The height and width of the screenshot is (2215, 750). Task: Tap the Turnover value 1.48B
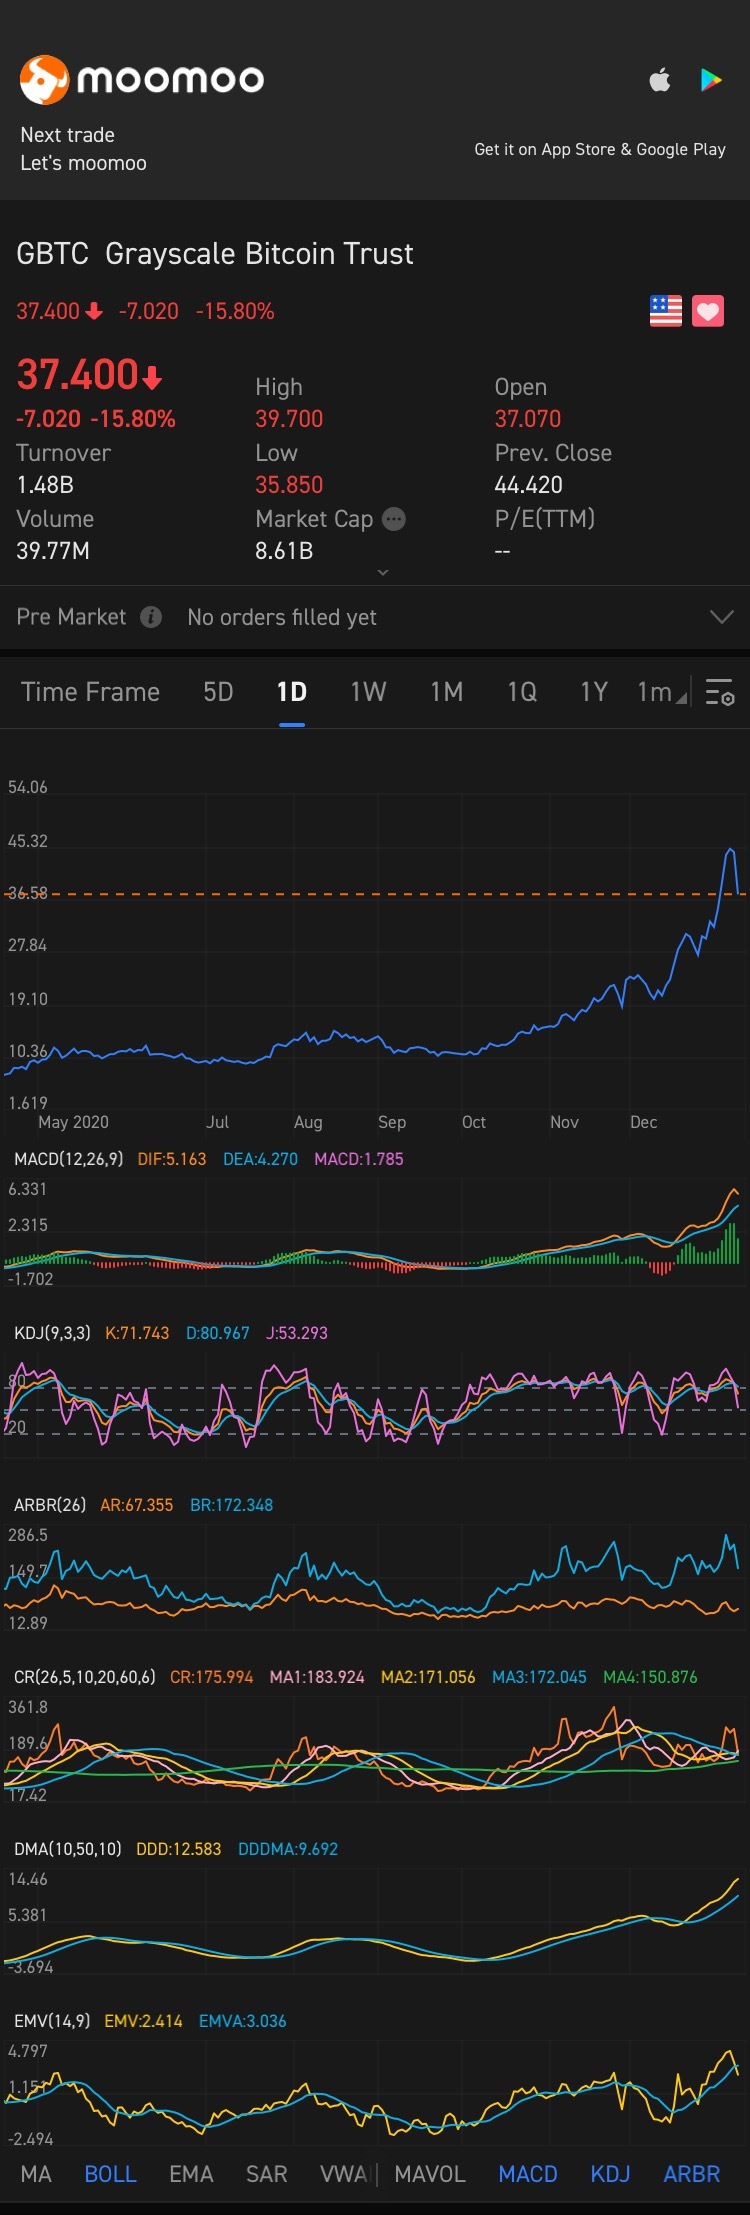[45, 485]
